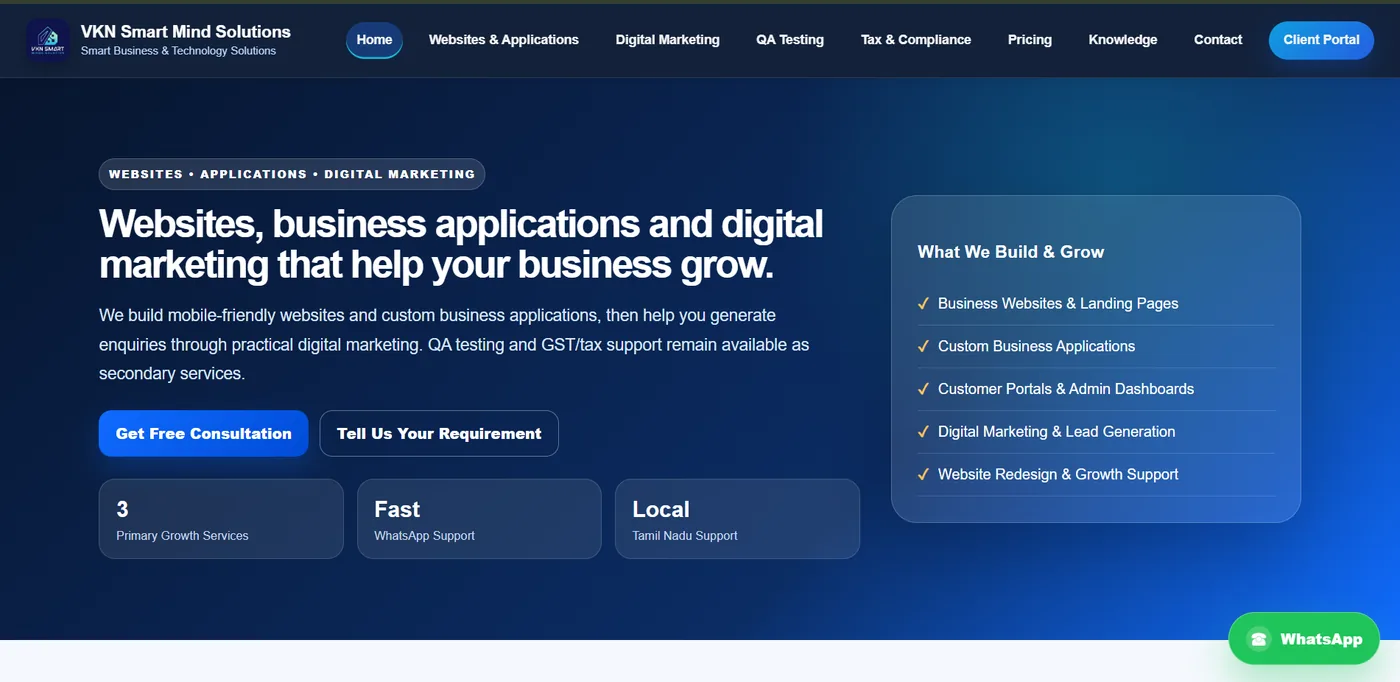Open the WhatsApp chat button
This screenshot has width=1400, height=682.
click(1303, 639)
